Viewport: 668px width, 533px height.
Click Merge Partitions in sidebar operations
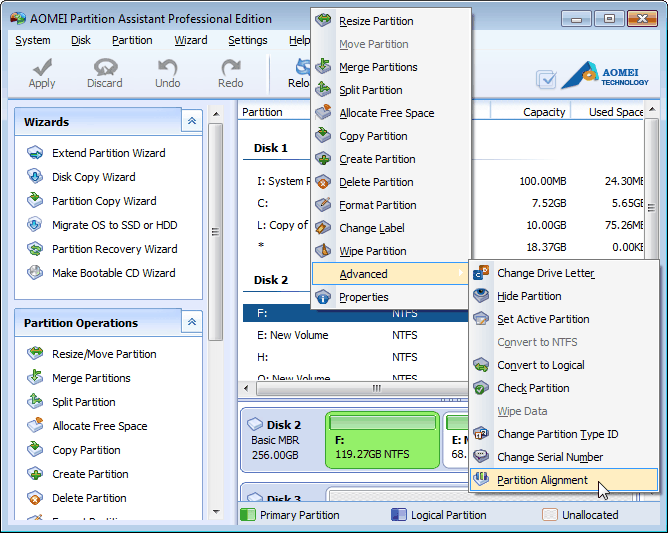click(x=91, y=378)
